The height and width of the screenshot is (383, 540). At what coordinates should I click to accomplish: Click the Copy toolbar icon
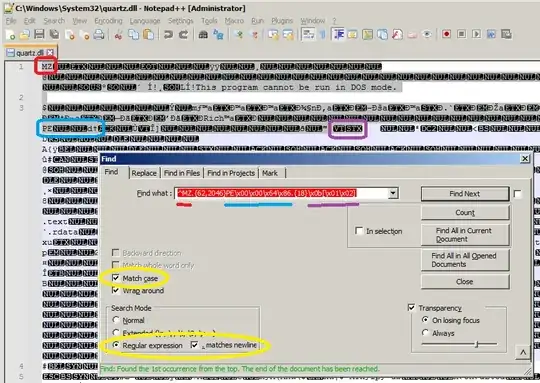click(133, 34)
